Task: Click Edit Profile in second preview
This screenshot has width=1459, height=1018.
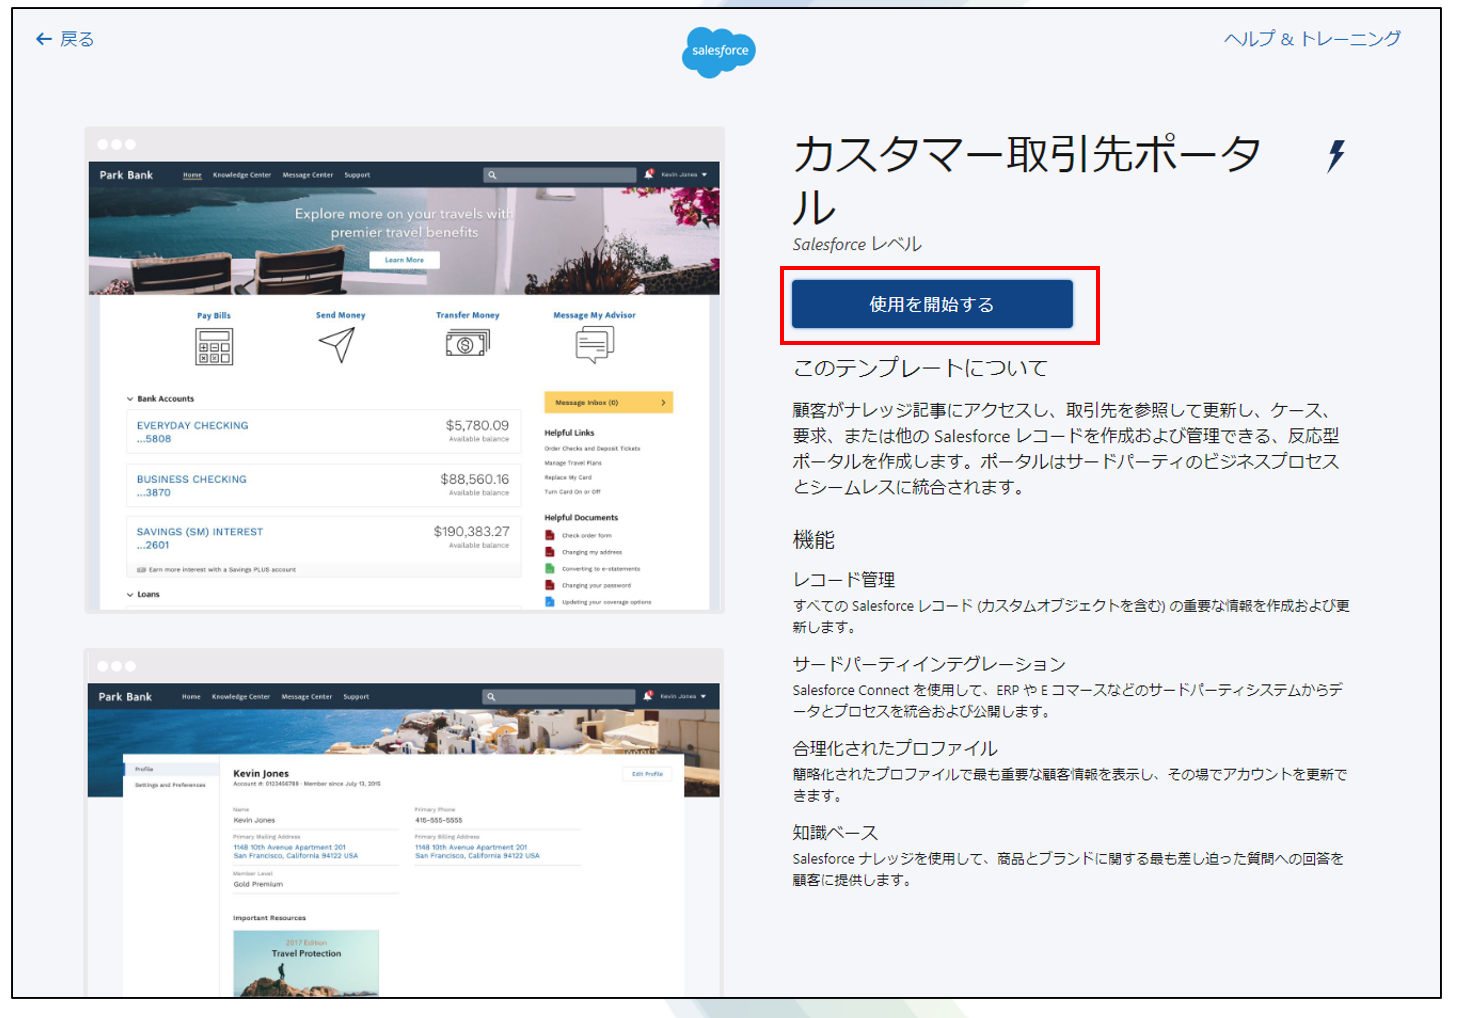Action: (646, 774)
